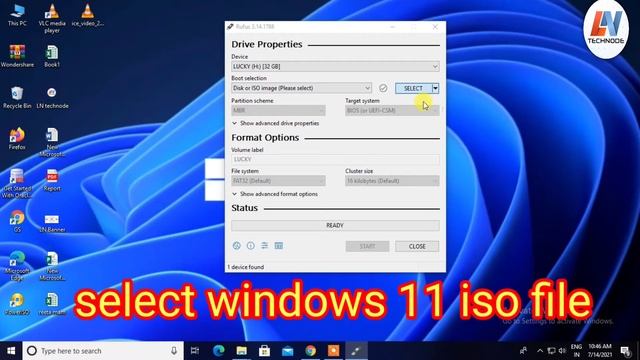
Task: Open Google Chrome from the taskbar
Action: point(311,351)
